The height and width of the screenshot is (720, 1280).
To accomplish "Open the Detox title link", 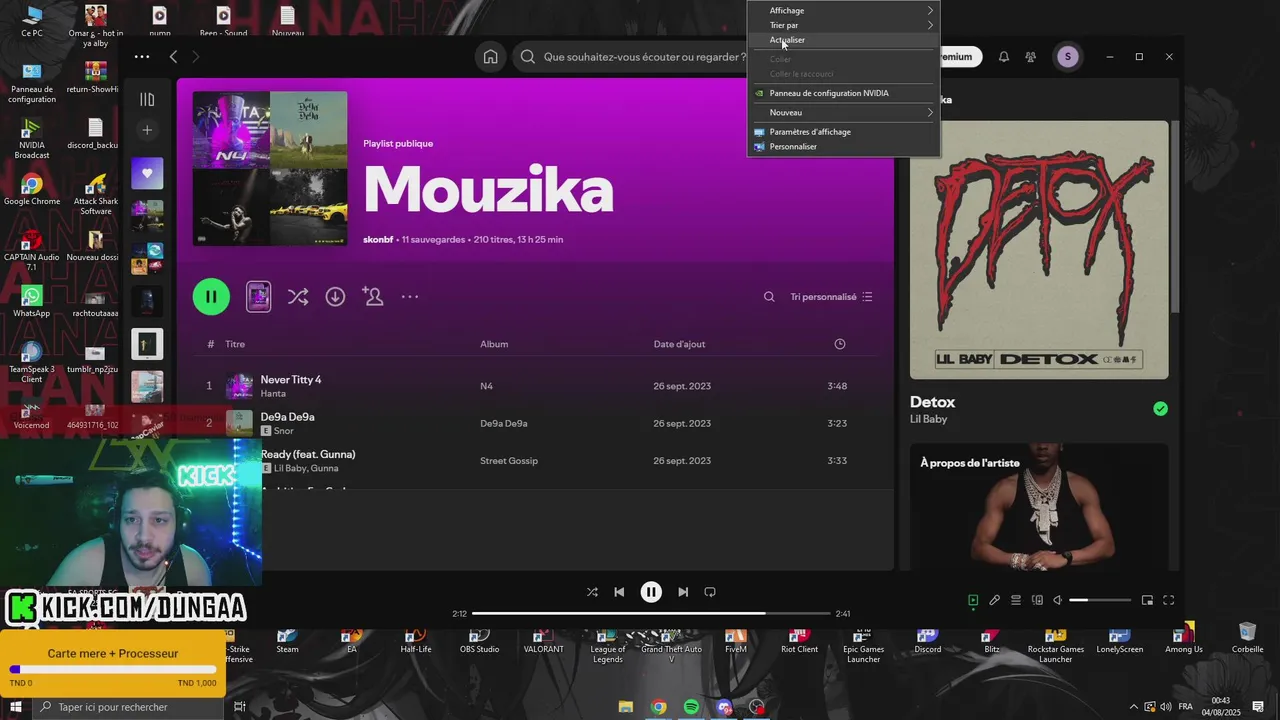I will coord(932,402).
